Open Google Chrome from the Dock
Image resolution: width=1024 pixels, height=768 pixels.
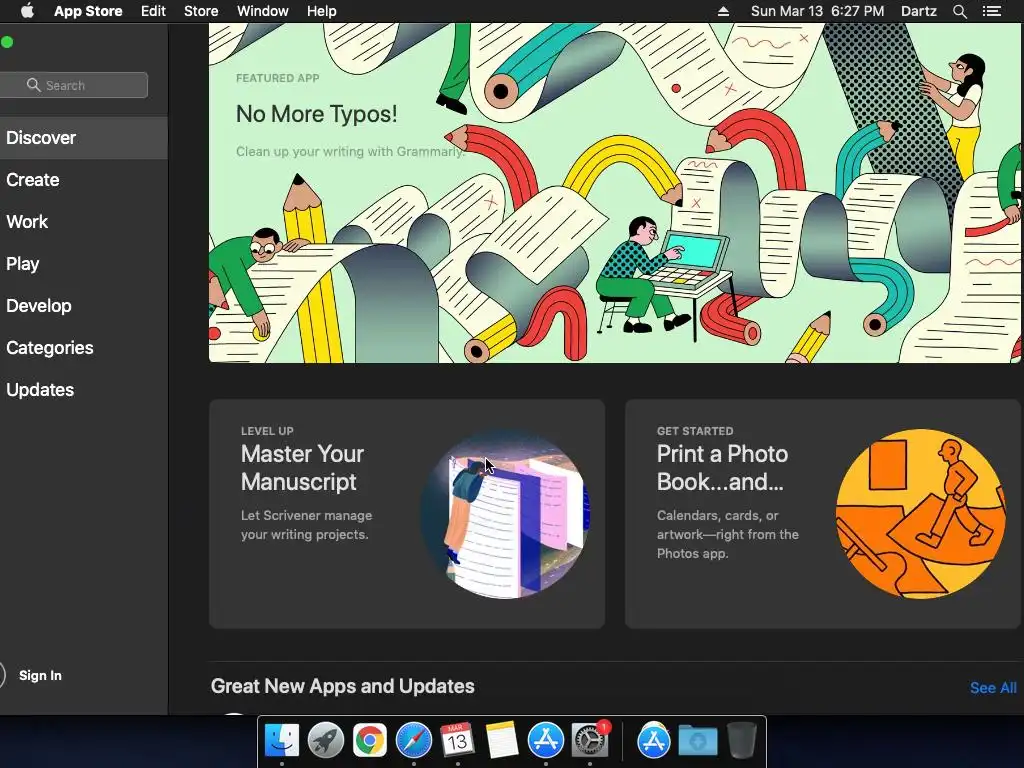click(370, 741)
